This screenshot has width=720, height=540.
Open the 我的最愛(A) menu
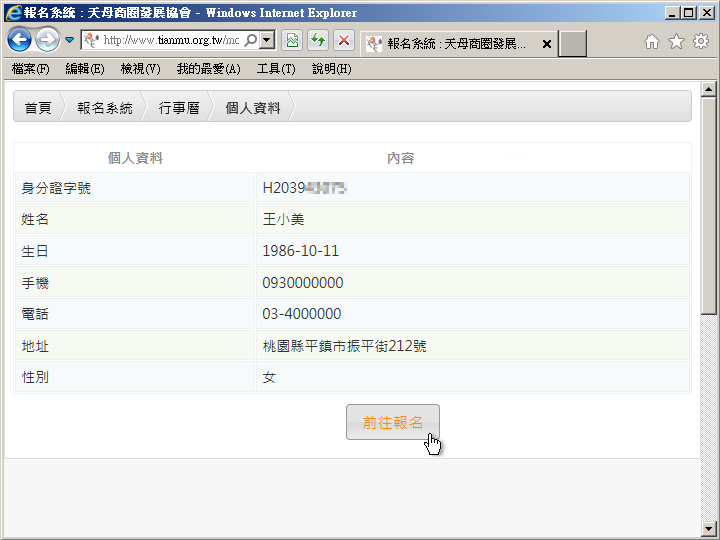tap(208, 69)
